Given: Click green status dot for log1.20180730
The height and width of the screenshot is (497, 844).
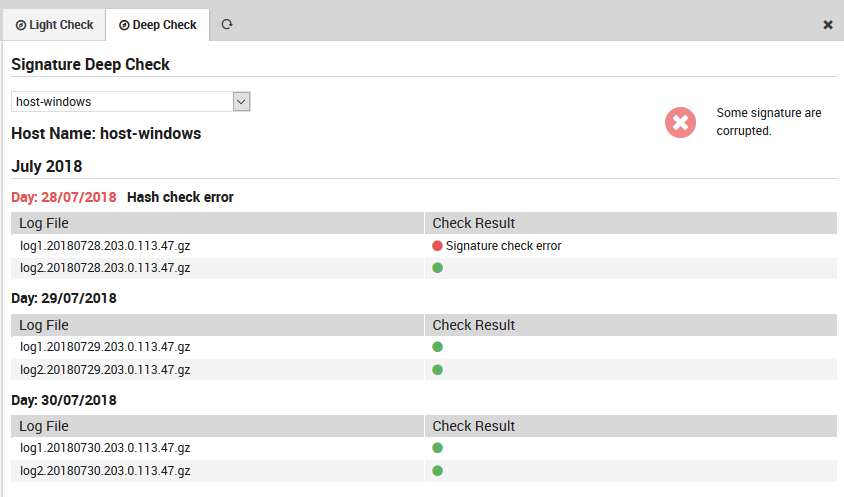Looking at the screenshot, I should click(x=437, y=448).
